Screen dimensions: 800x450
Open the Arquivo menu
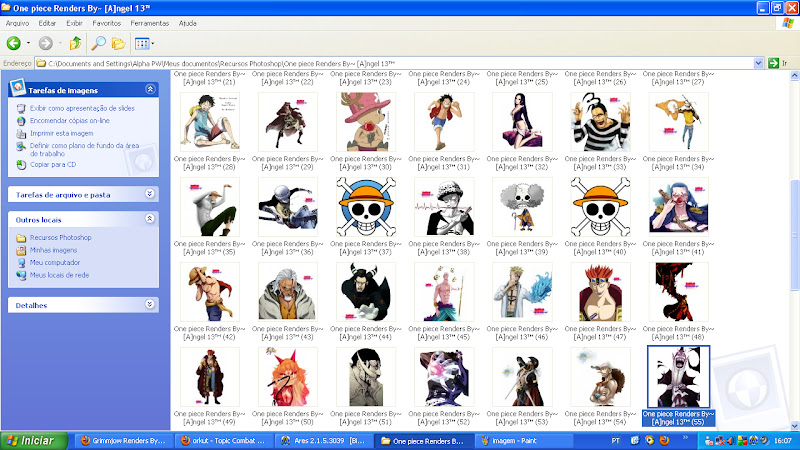17,23
